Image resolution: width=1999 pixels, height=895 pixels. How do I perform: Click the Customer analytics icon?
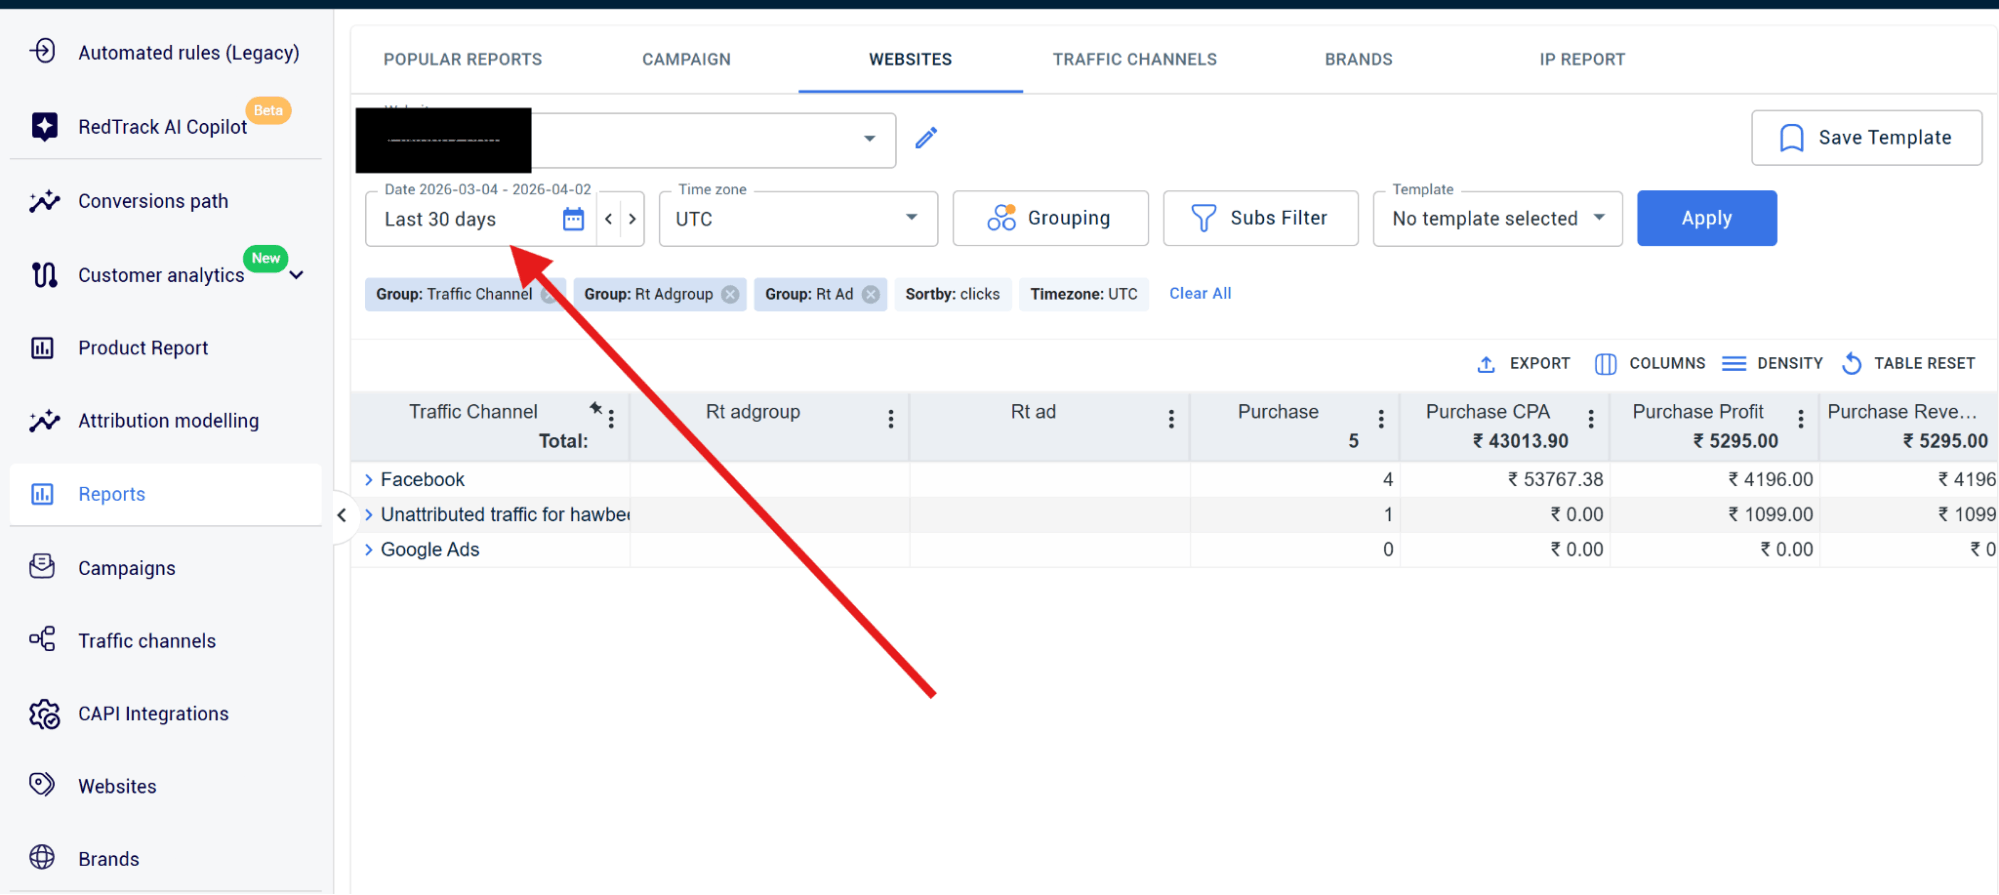[x=43, y=274]
